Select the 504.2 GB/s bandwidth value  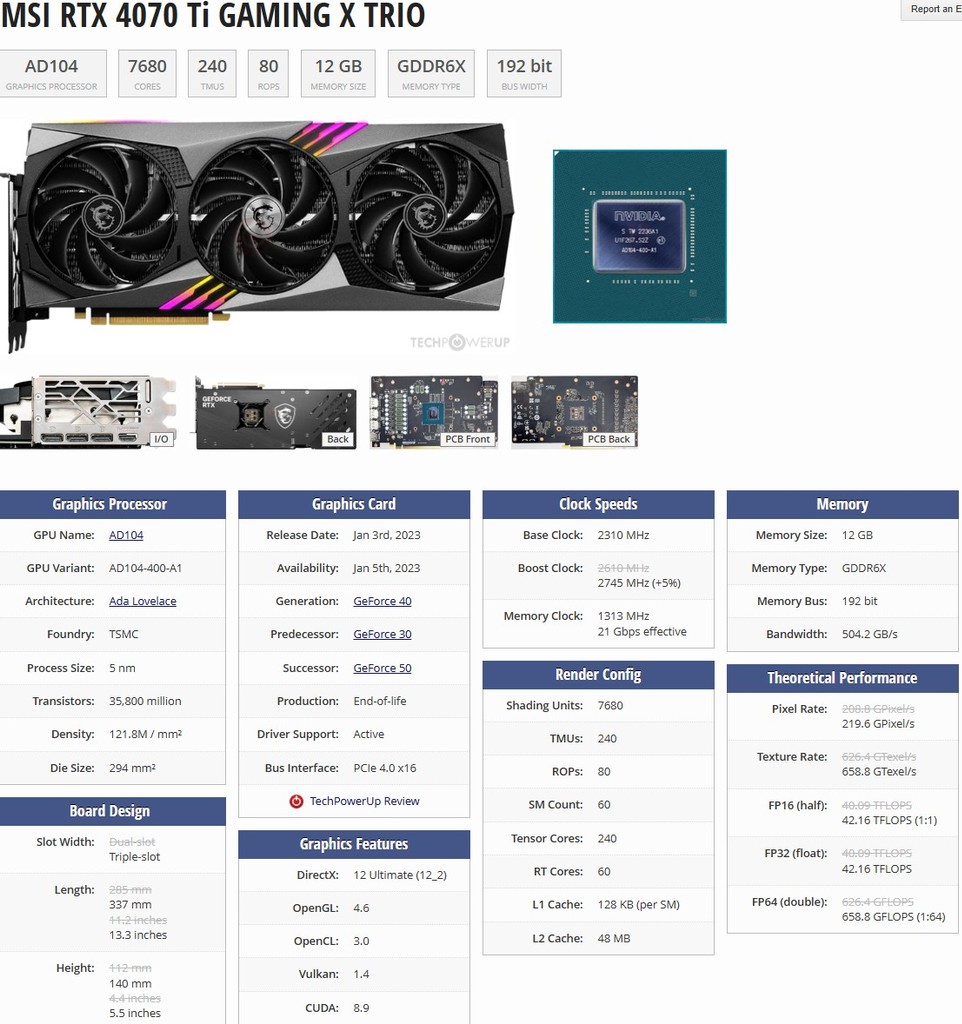[869, 634]
